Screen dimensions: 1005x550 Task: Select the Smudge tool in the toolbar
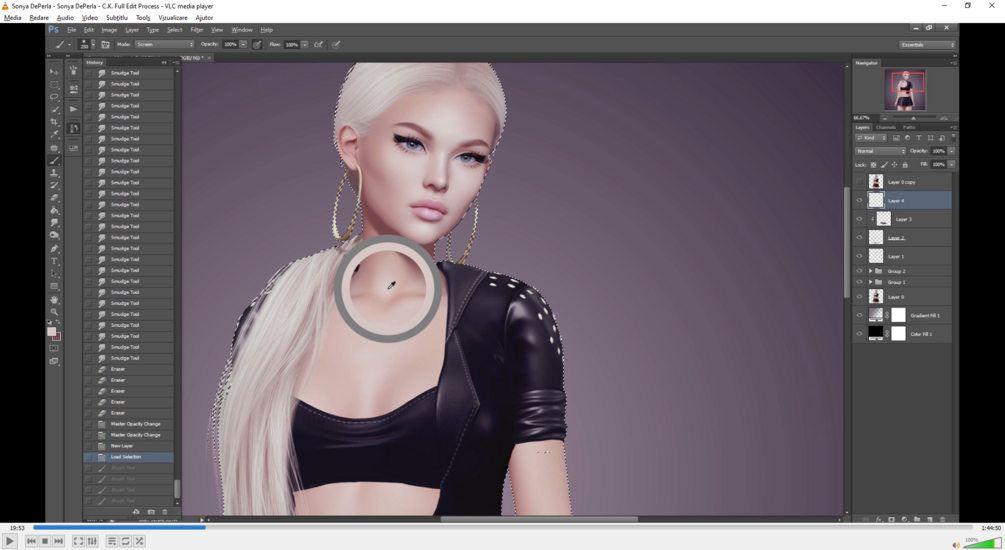pyautogui.click(x=54, y=223)
